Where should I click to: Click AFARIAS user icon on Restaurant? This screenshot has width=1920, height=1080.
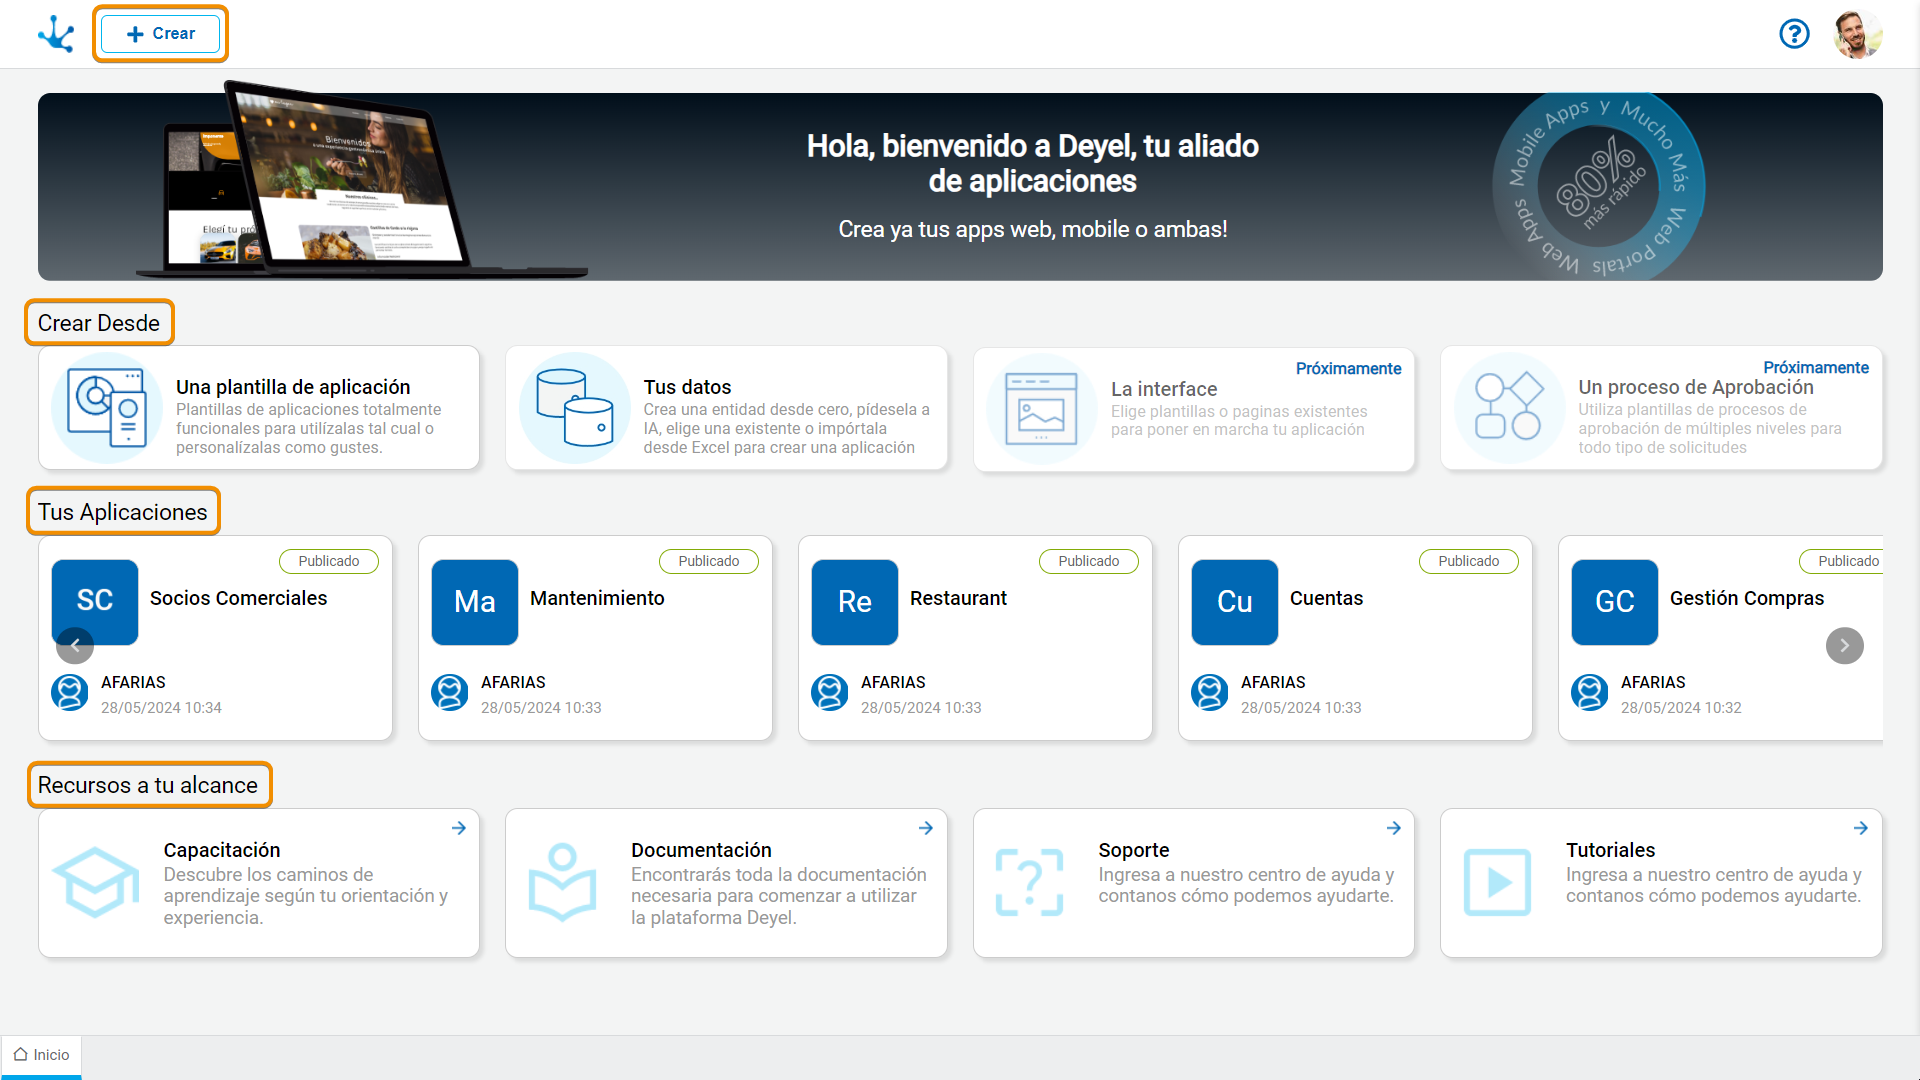830,692
